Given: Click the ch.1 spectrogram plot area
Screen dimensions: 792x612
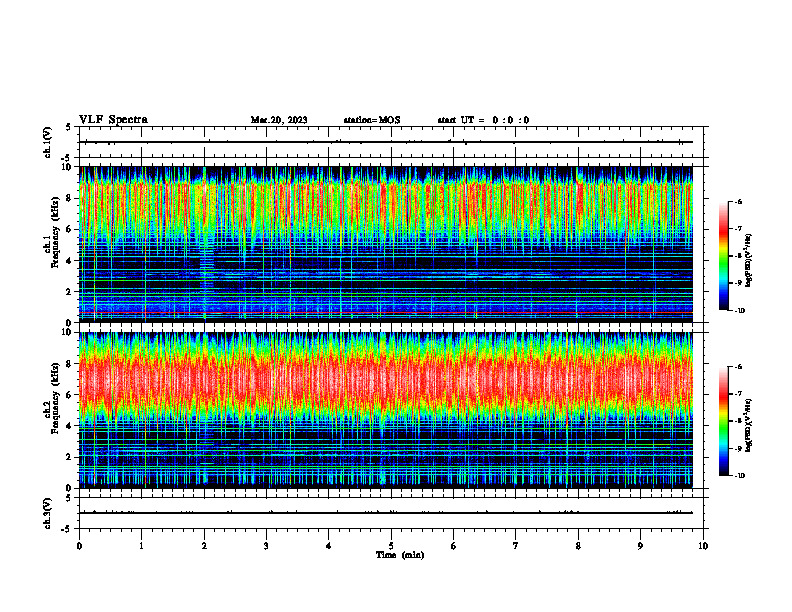Looking at the screenshot, I should tap(386, 244).
